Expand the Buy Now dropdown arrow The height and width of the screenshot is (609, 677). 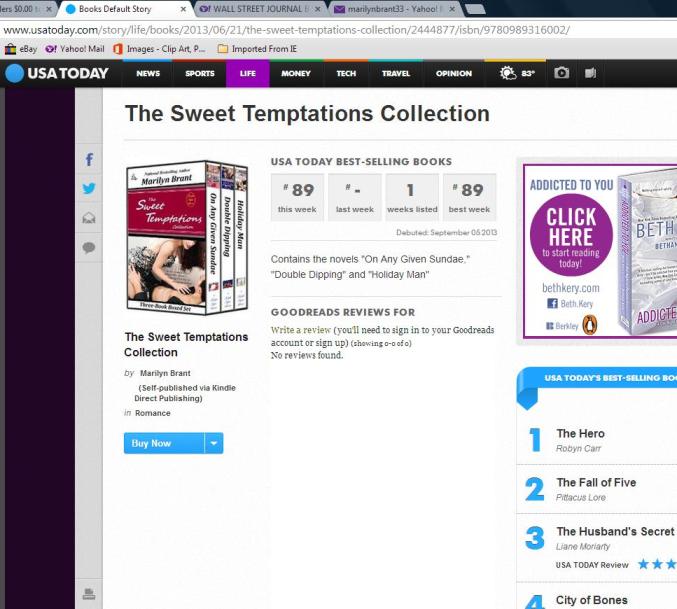214,443
